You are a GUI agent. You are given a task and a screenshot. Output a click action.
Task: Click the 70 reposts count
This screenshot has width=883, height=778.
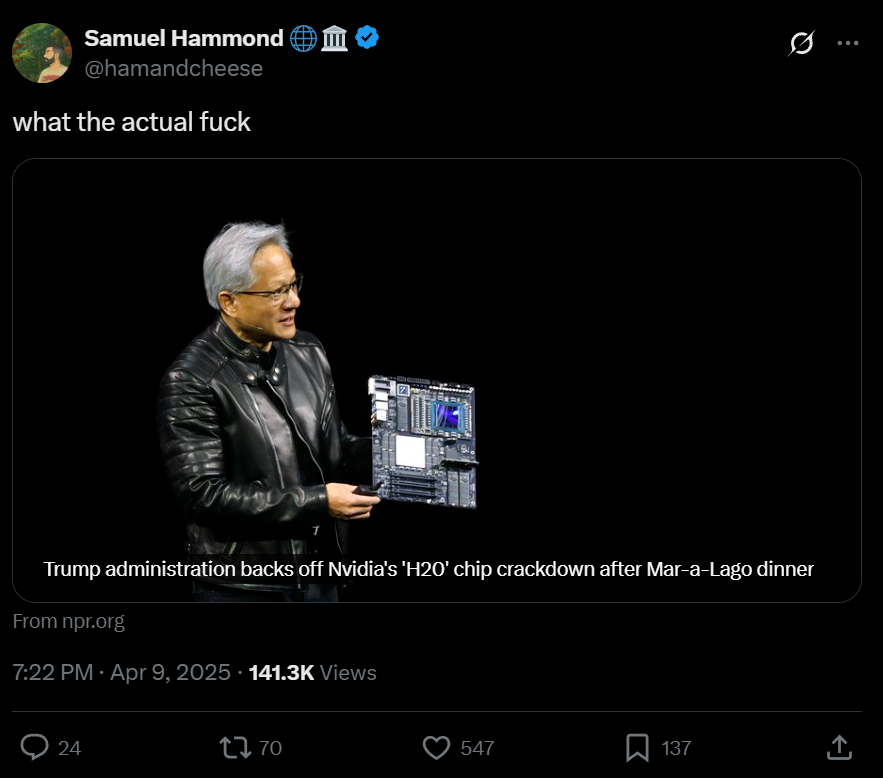coord(270,748)
